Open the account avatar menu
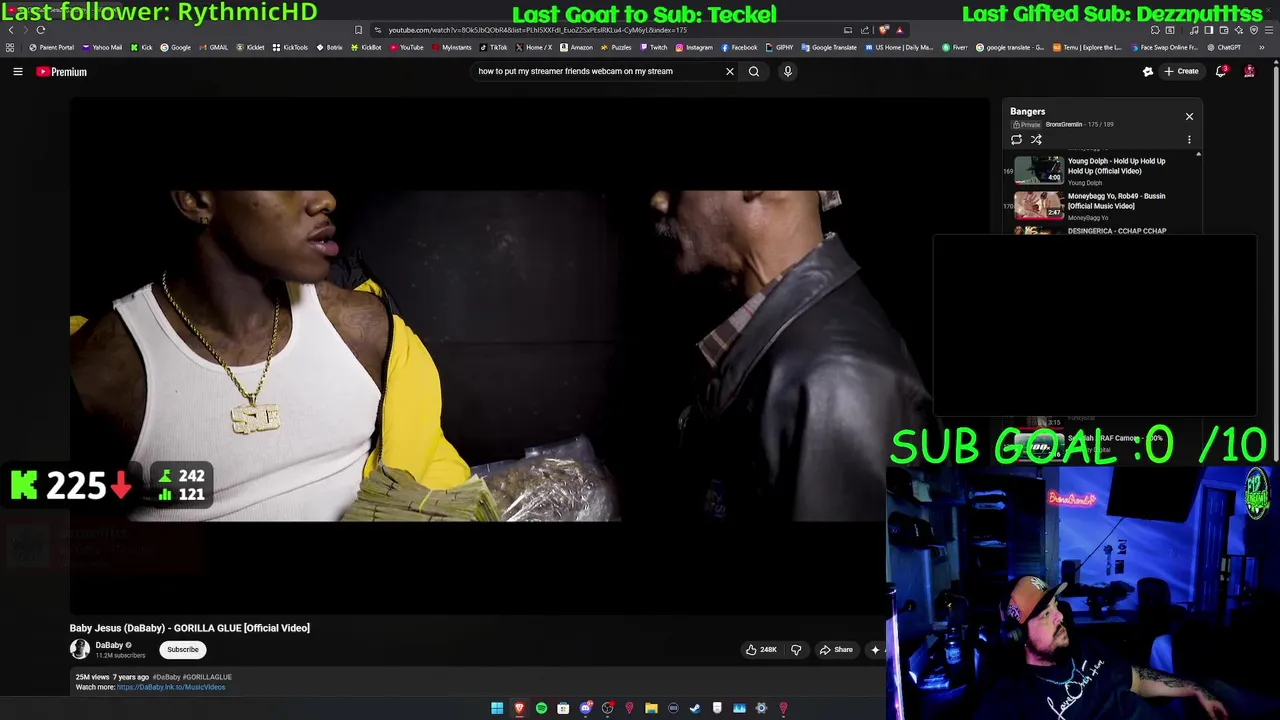Screen dimensions: 1280x720 tap(1249, 71)
